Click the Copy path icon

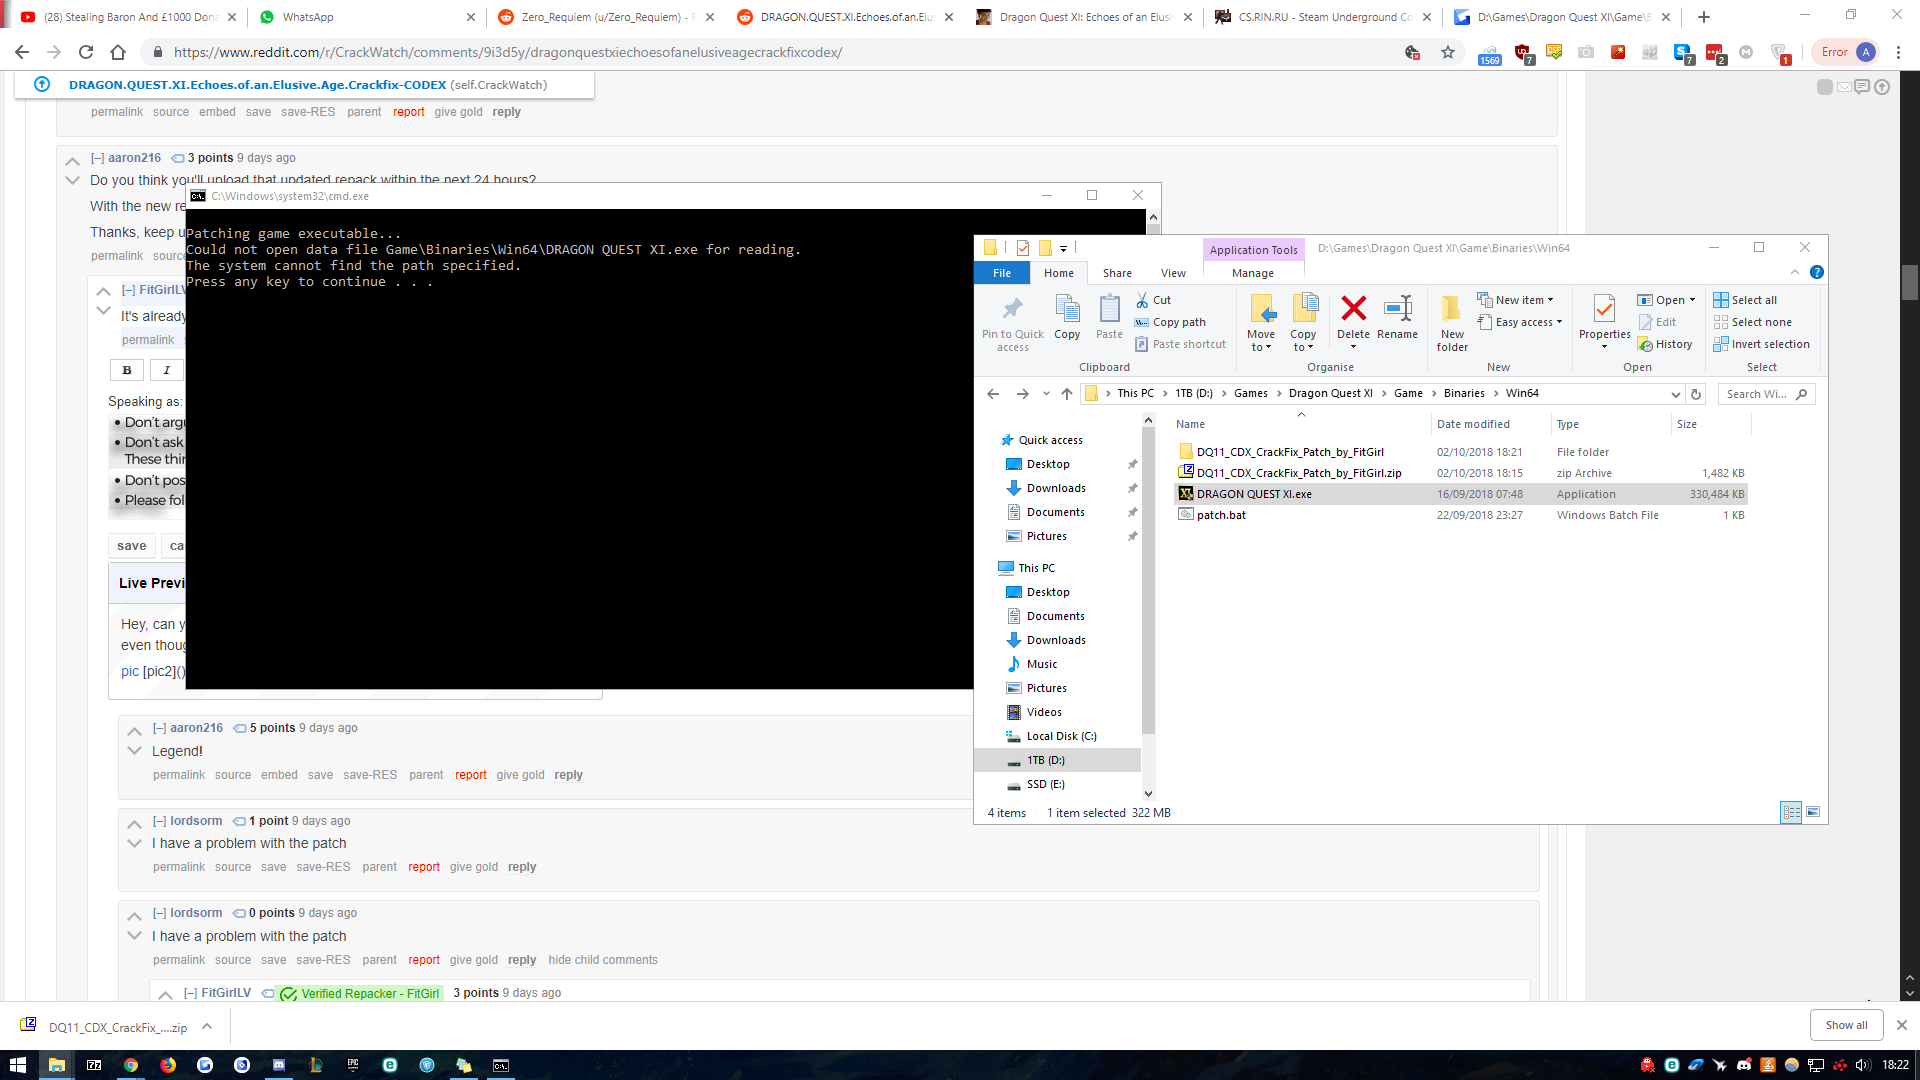(x=1142, y=322)
